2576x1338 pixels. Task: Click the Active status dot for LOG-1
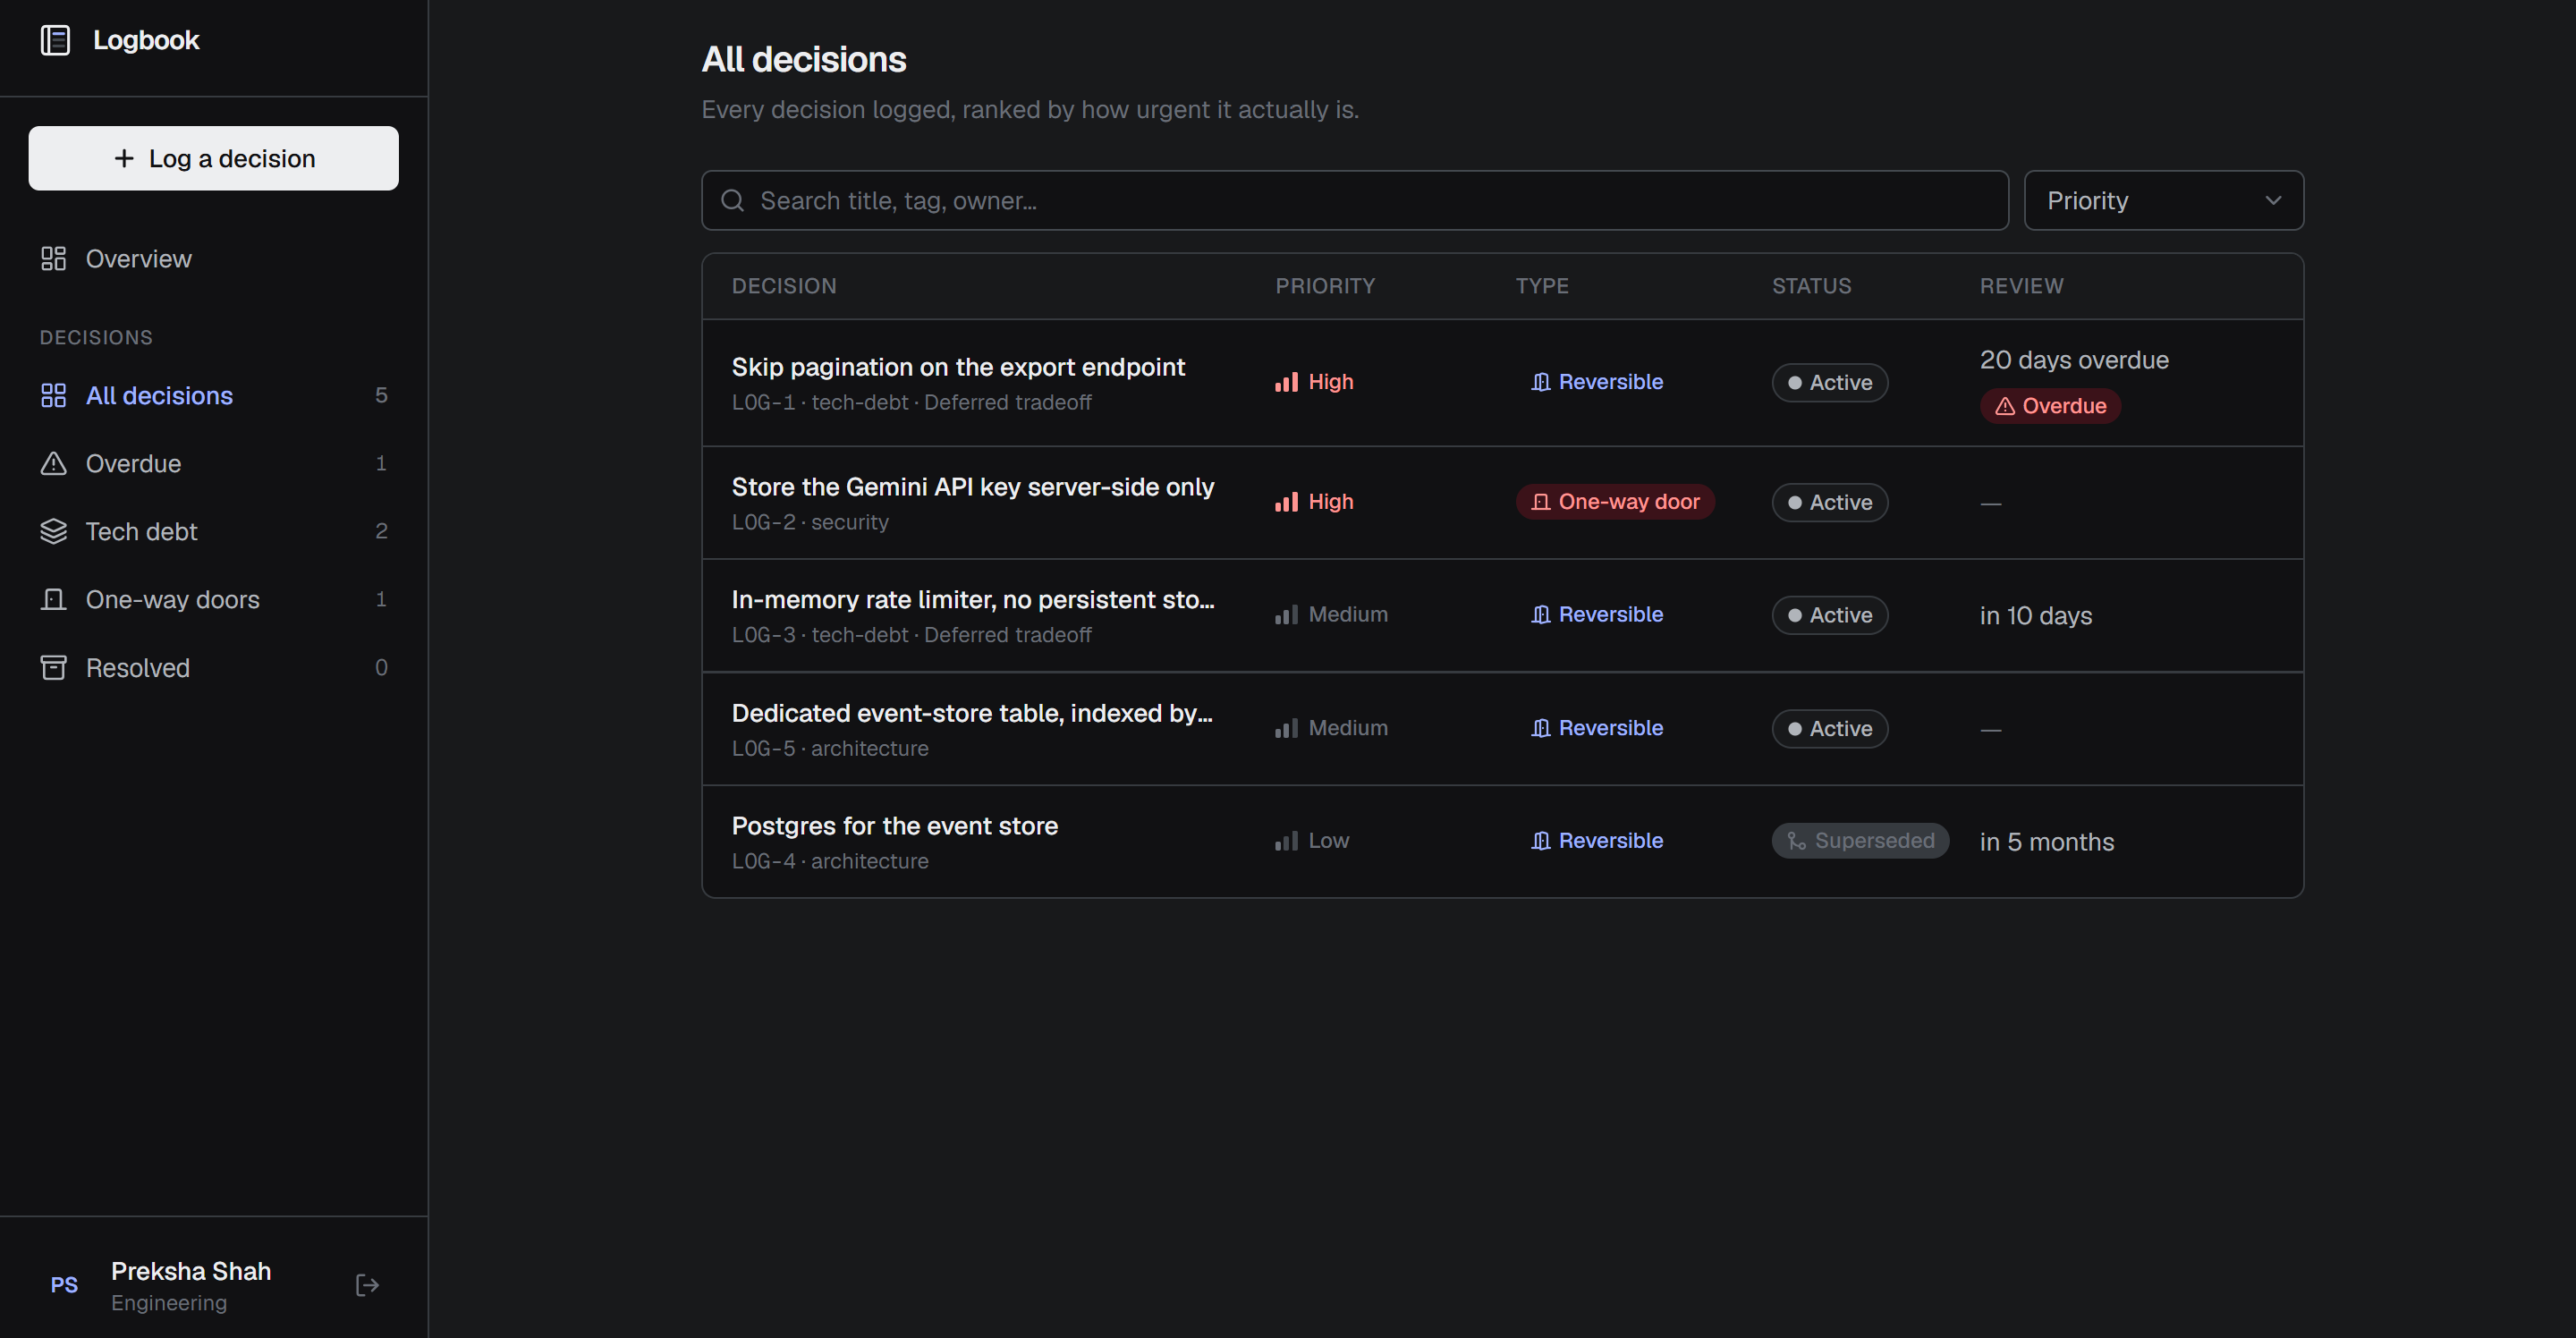[1795, 383]
